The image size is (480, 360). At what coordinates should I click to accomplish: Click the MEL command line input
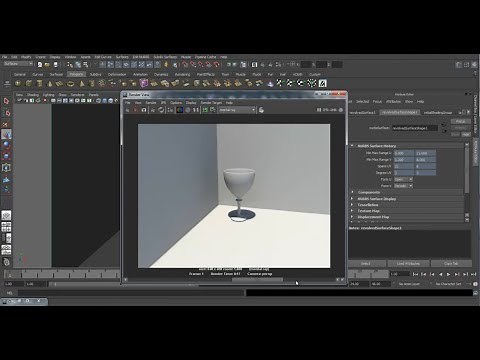click(131, 293)
